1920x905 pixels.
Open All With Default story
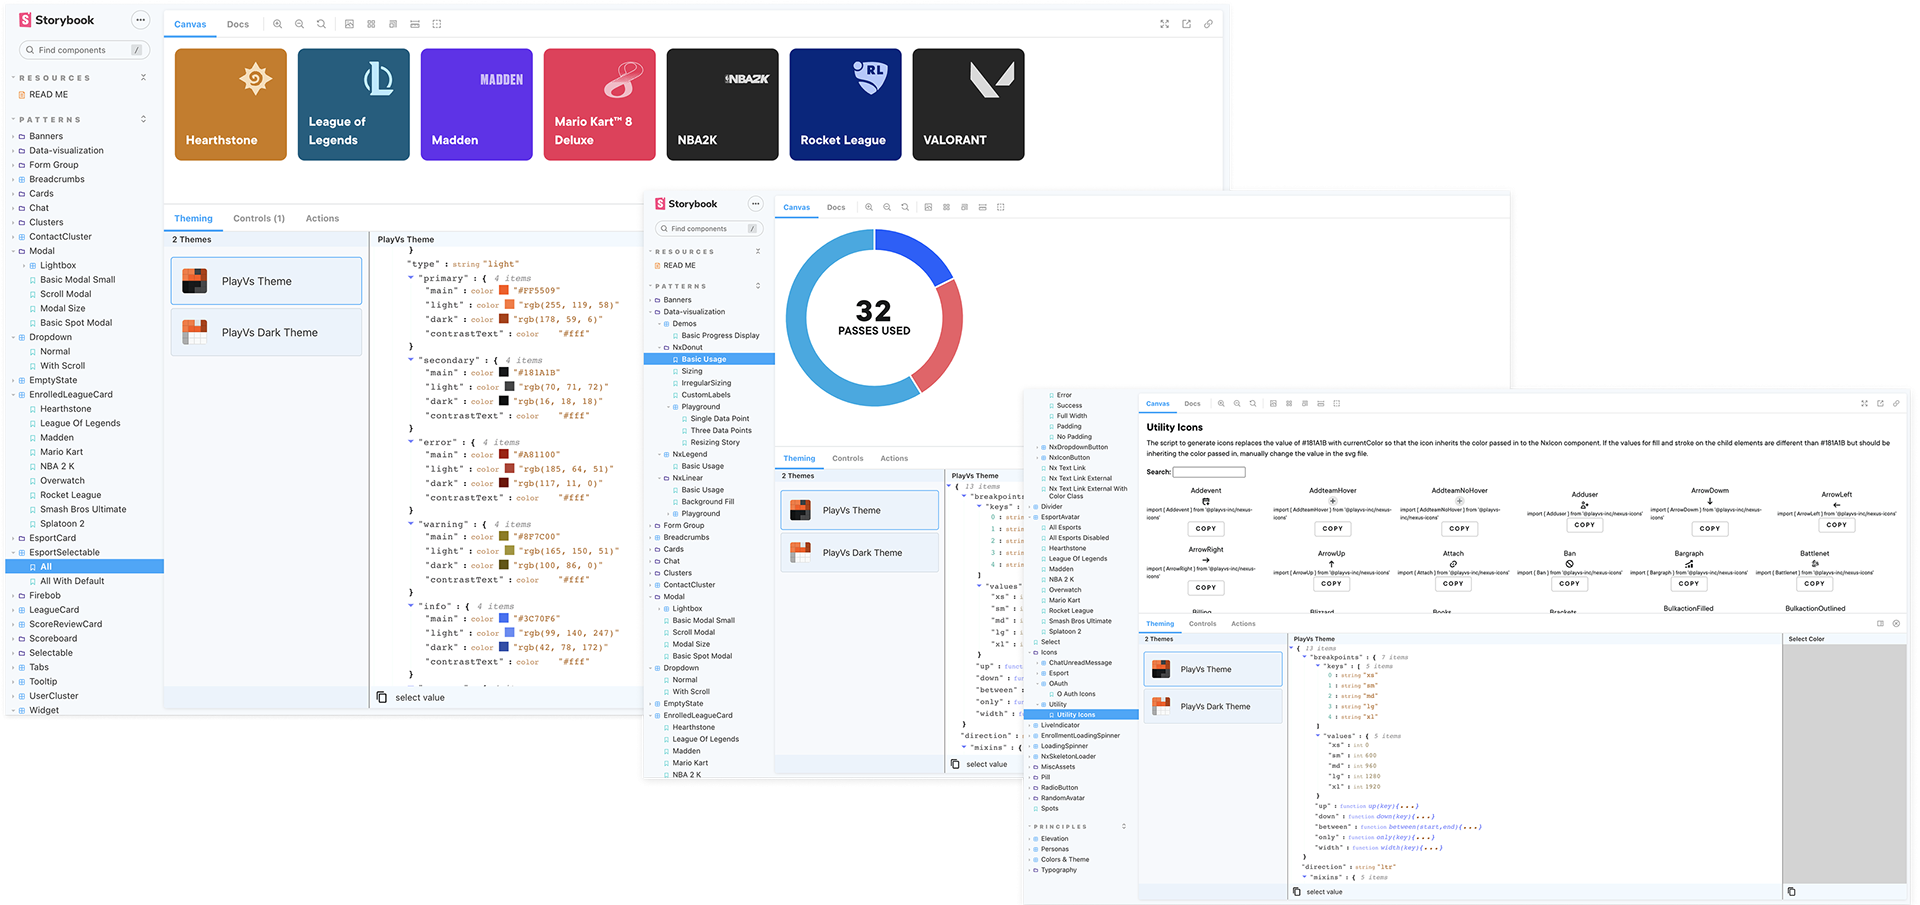[x=72, y=580]
